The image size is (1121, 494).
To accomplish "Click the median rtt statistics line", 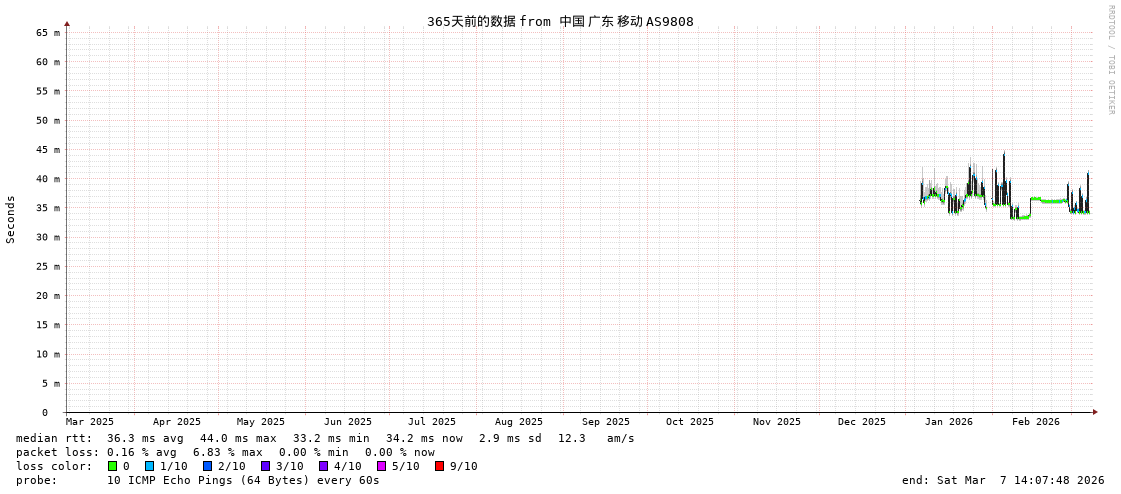I will [325, 438].
